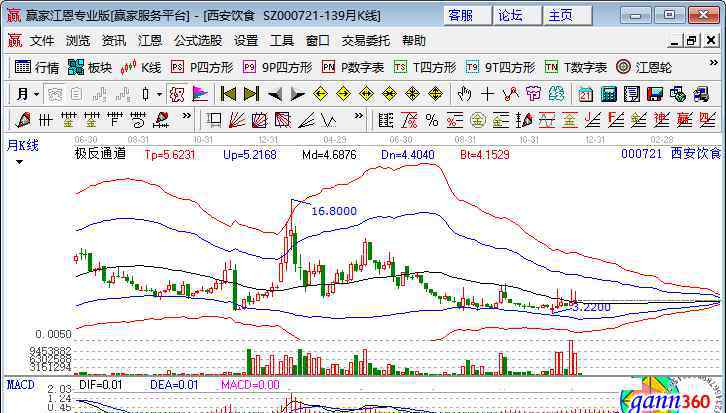Click the 16.8000 high price label
The width and height of the screenshot is (726, 413).
coord(334,211)
